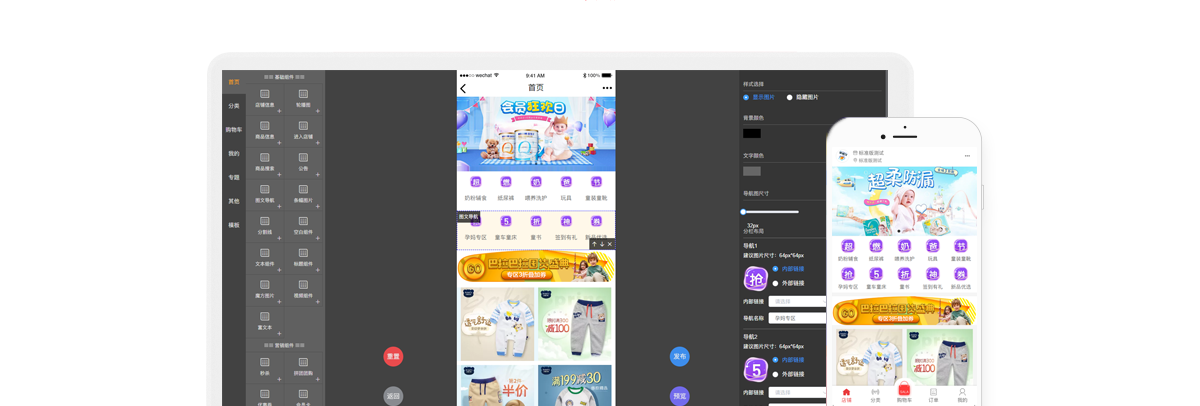This screenshot has height=406, width=1200.
Task: Add the 条幅图片 banner component
Action: [303, 194]
